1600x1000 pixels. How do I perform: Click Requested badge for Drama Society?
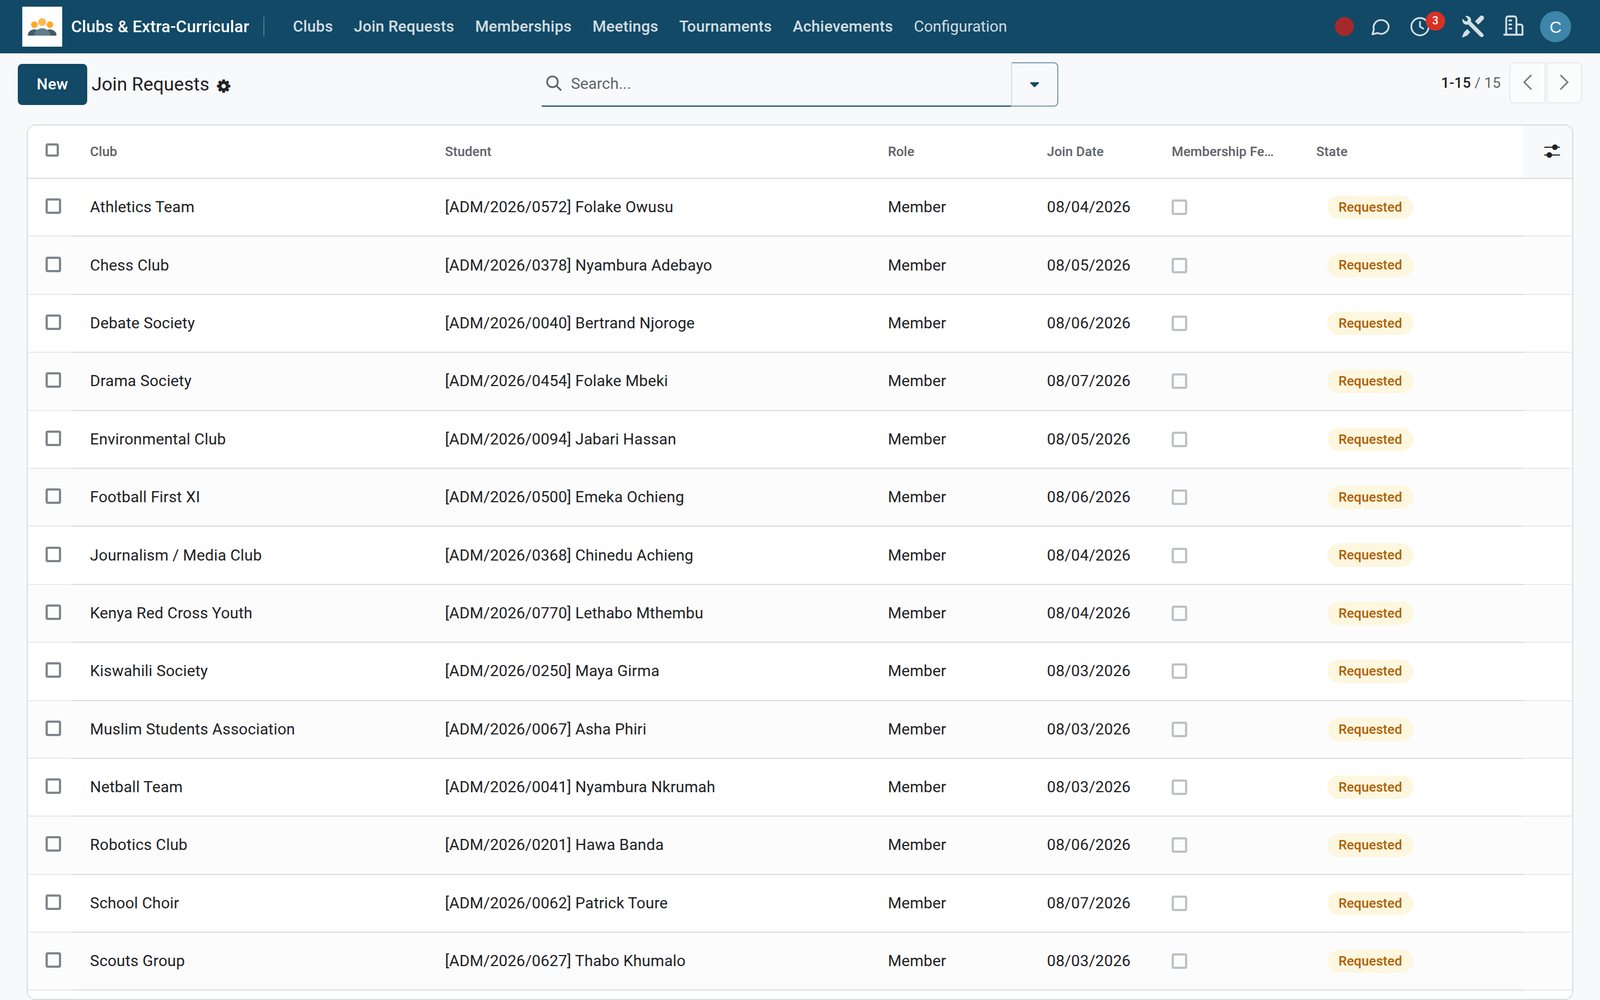pos(1370,381)
